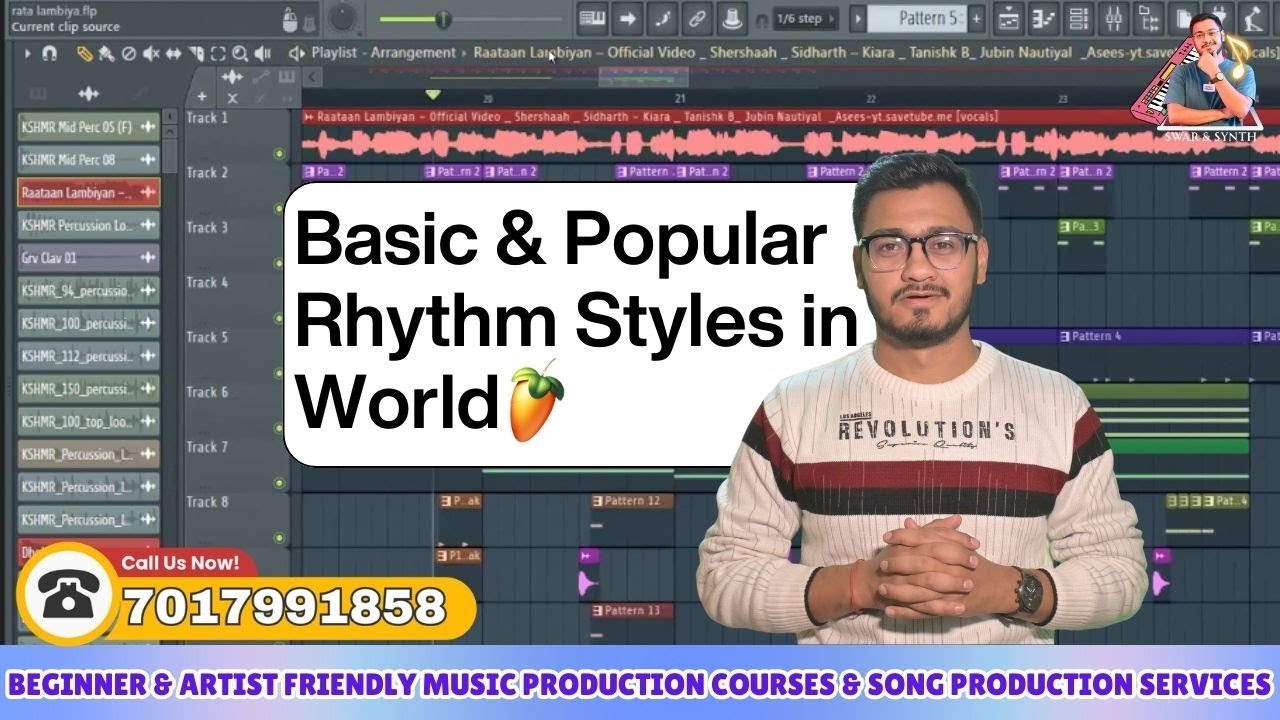The width and height of the screenshot is (1280, 720).
Task: Click Raataan Lambiyan clip breadcrumb title
Action: pos(875,53)
